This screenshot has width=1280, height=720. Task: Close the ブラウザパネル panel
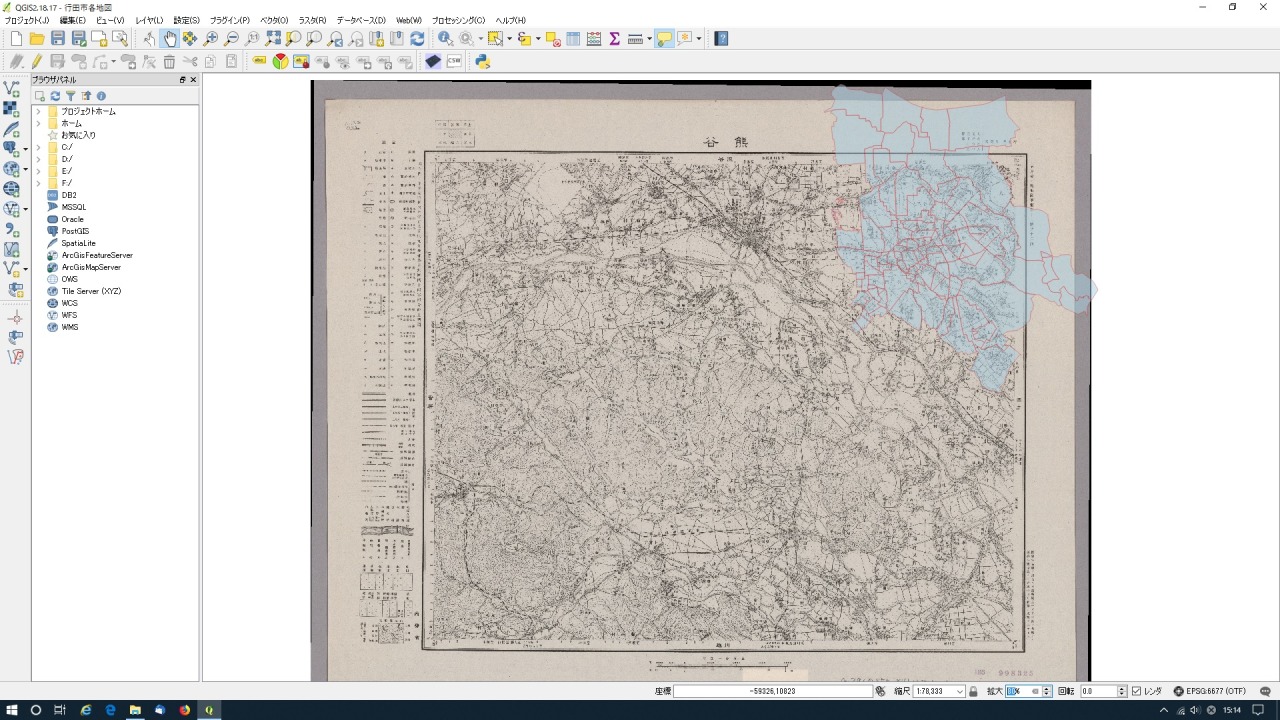coord(193,80)
